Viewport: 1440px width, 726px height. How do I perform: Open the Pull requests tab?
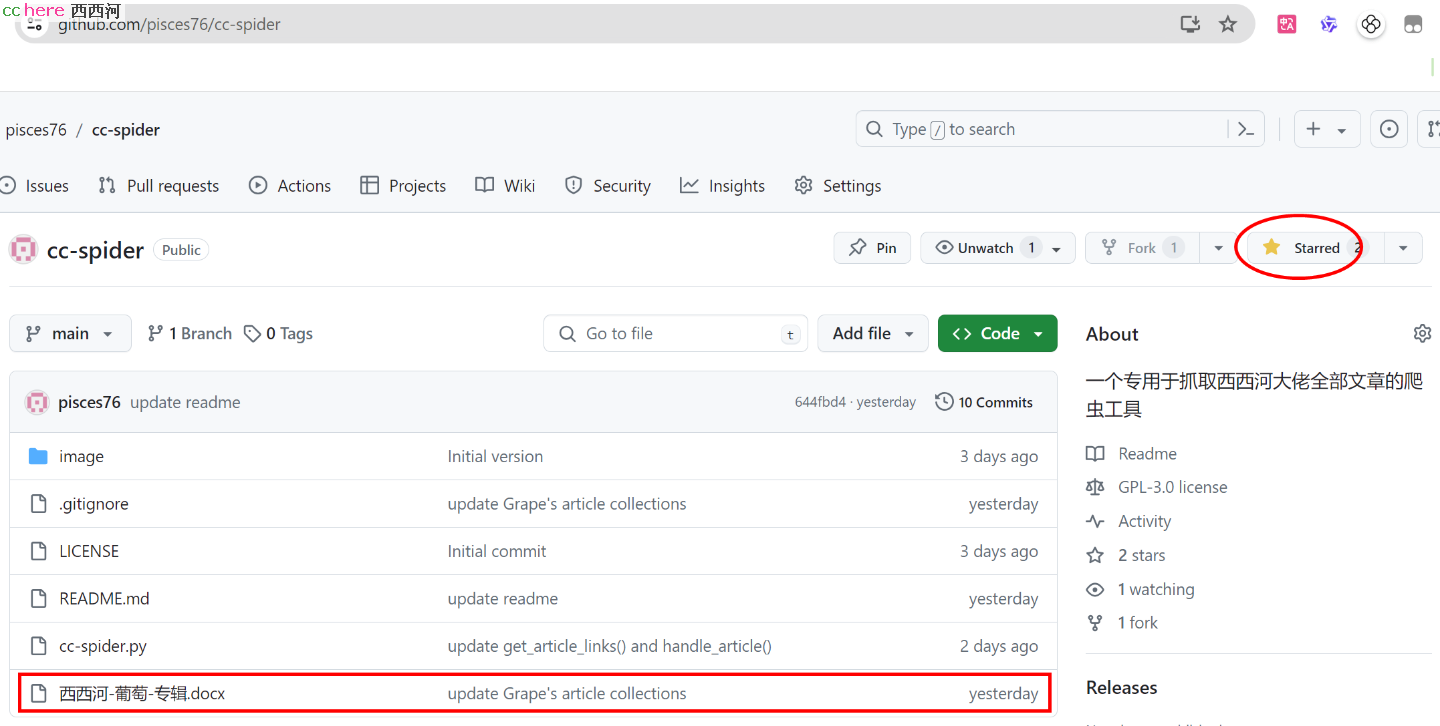pyautogui.click(x=158, y=186)
